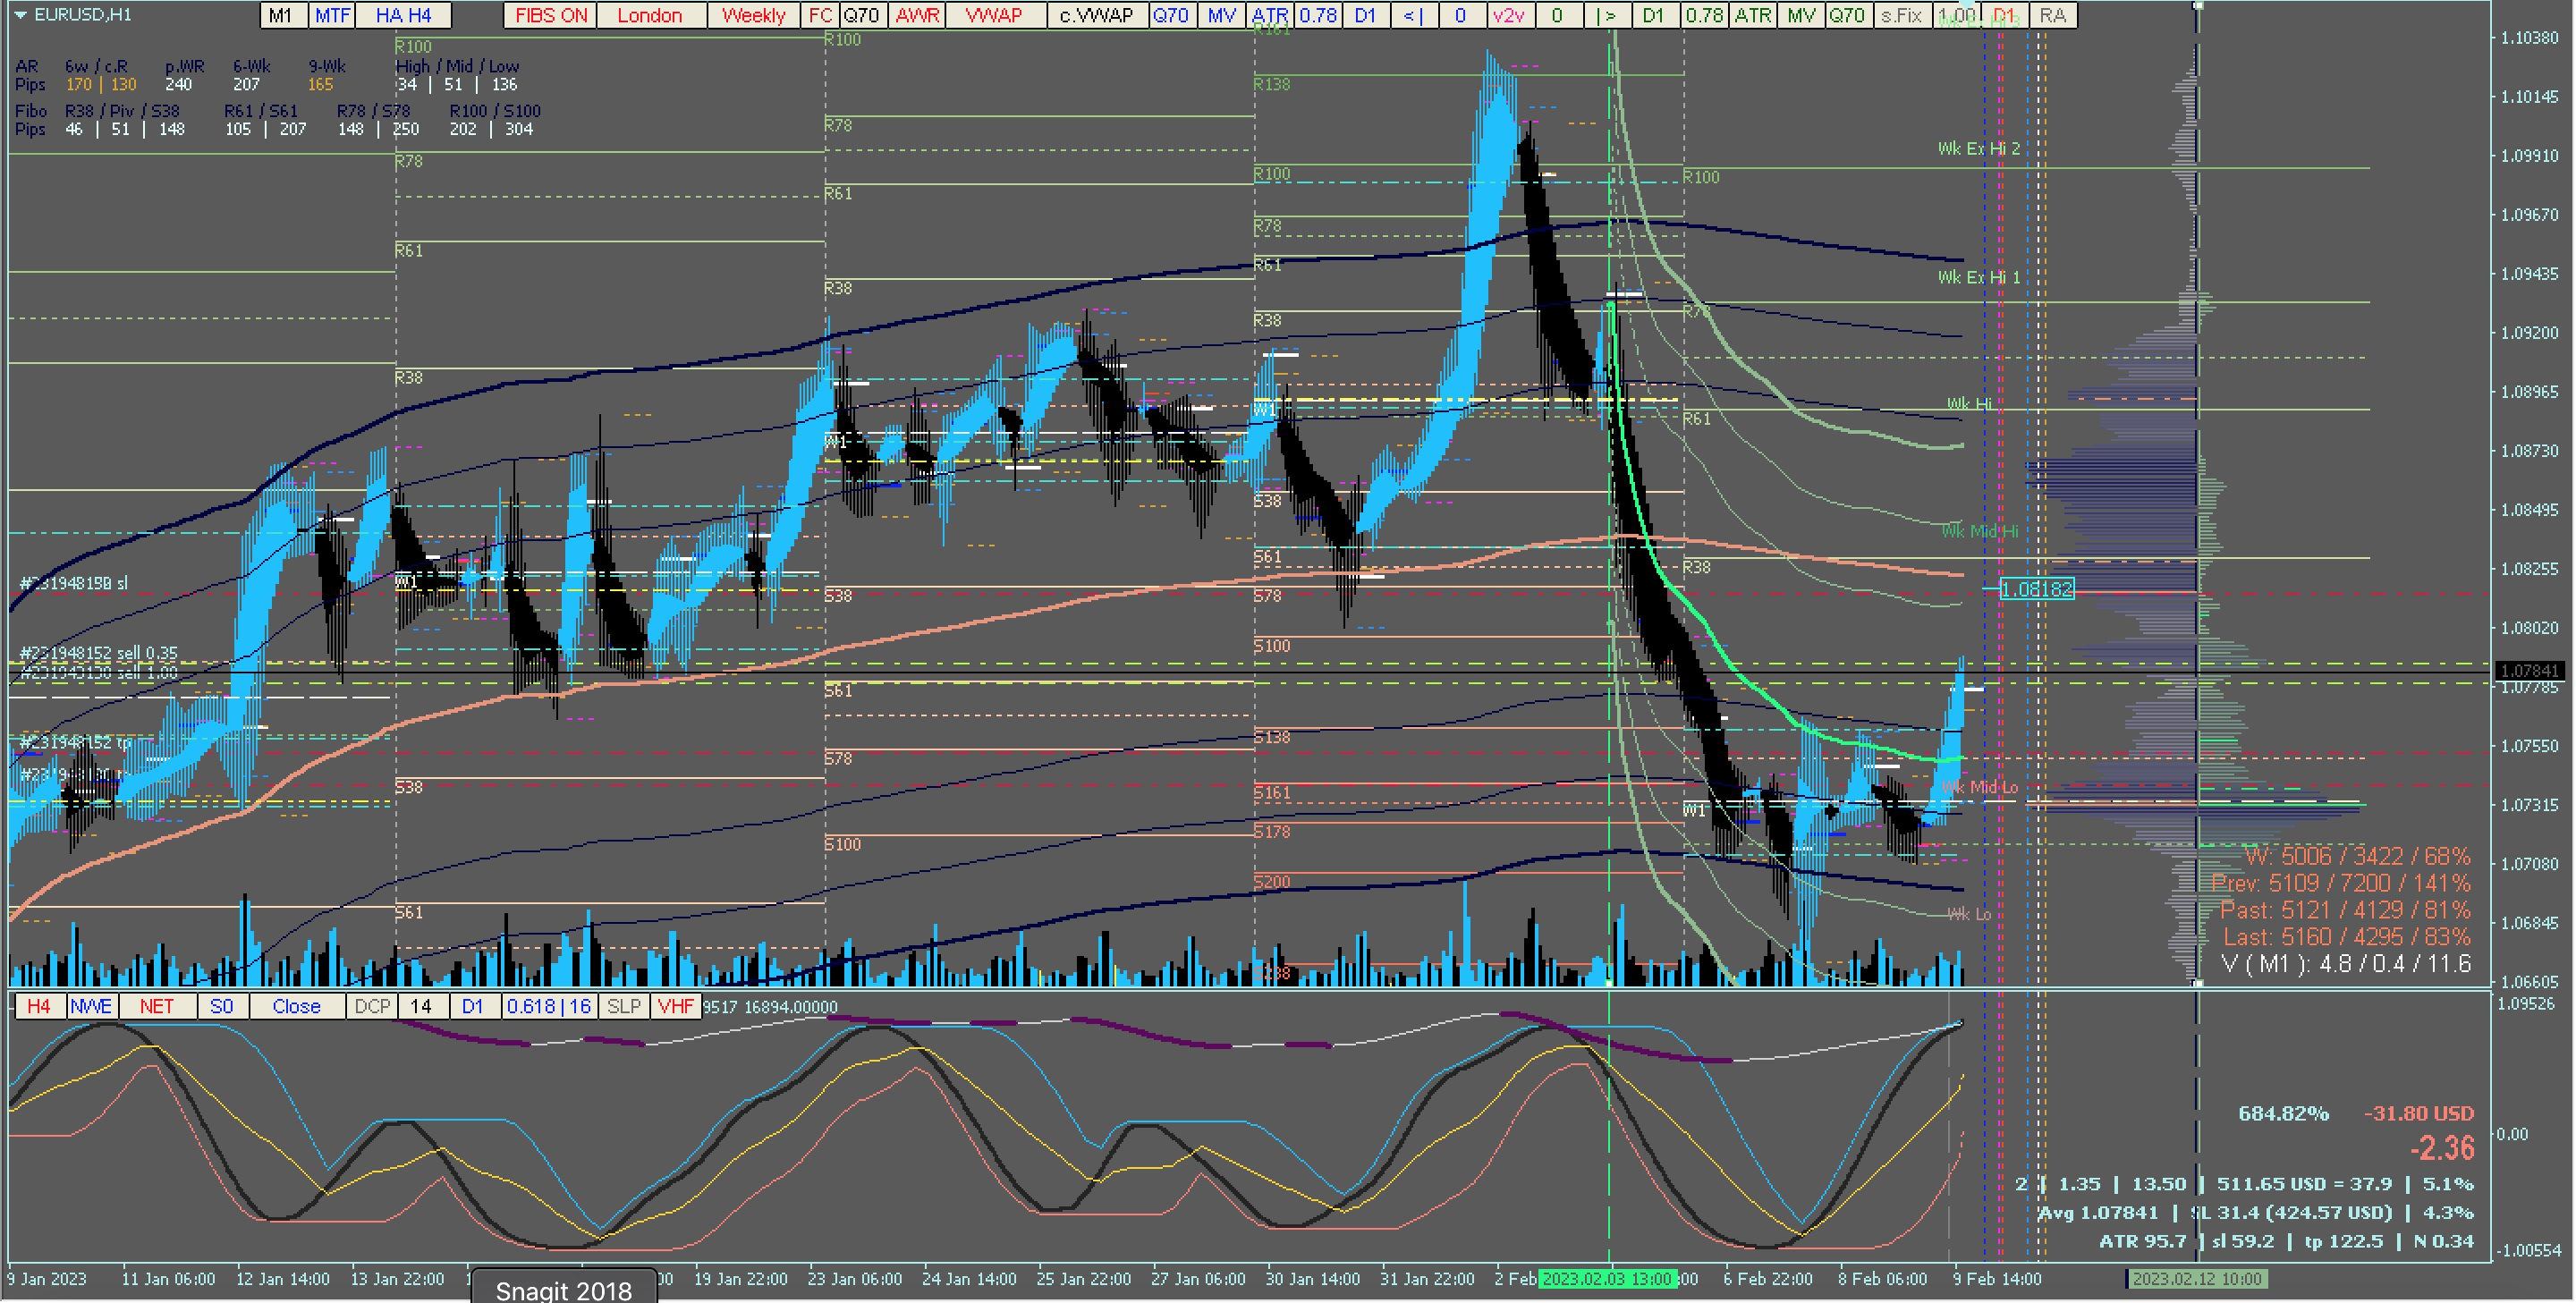The width and height of the screenshot is (2576, 1303).
Task: Click the red VHF button
Action: [x=676, y=1006]
